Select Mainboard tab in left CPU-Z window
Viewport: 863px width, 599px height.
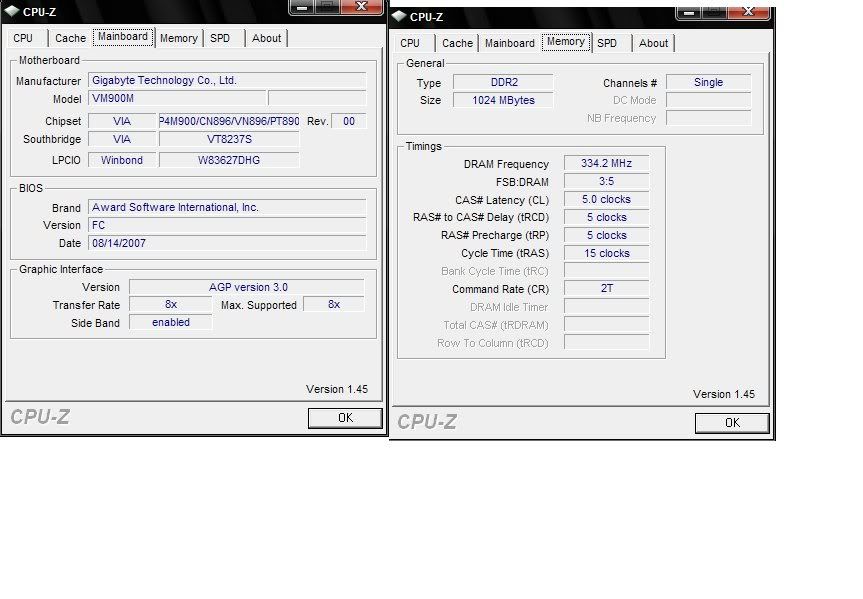point(123,37)
